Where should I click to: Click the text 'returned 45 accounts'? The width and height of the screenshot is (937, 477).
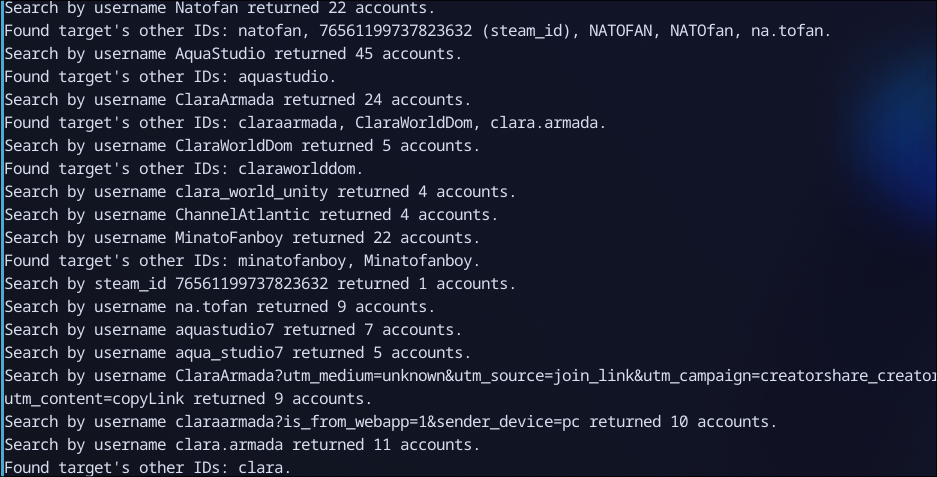363,54
